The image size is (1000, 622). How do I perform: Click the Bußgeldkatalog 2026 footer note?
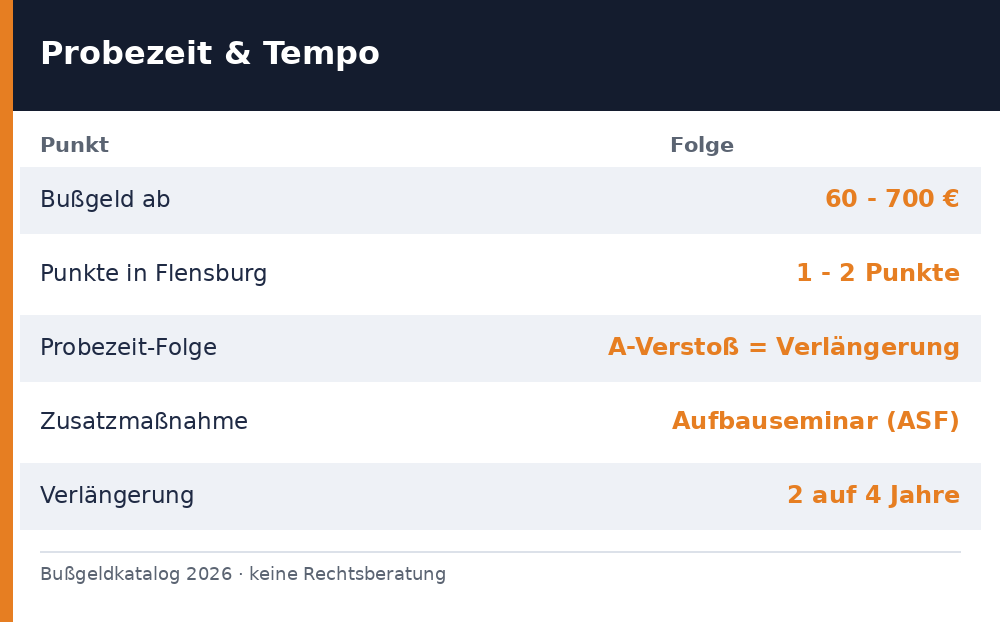click(x=136, y=574)
